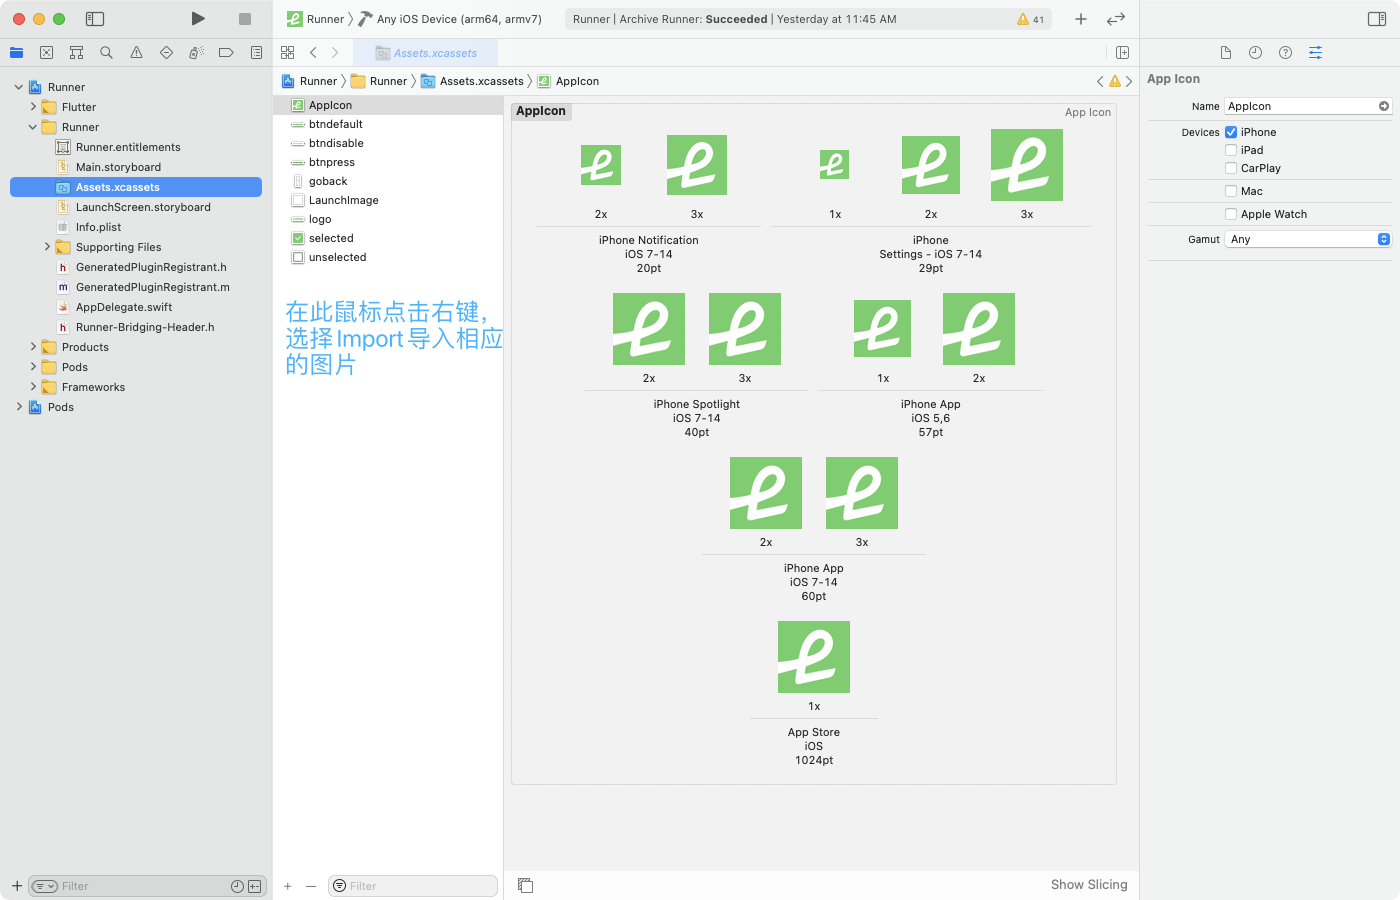Expand the Products folder
This screenshot has height=900, width=1400.
[x=33, y=347]
